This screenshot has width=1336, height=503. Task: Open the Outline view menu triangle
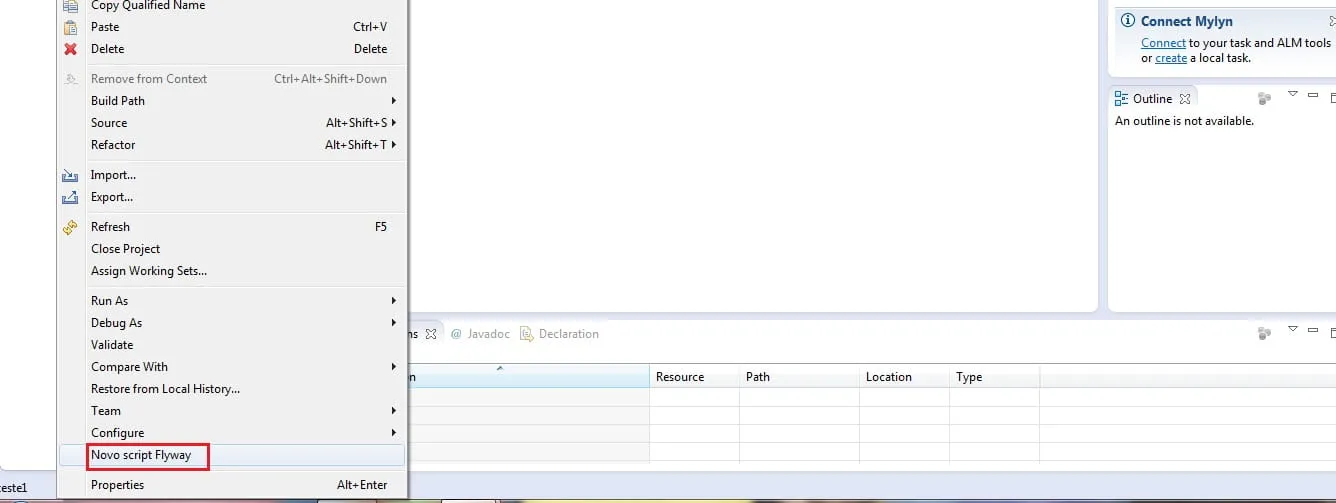pos(1292,95)
